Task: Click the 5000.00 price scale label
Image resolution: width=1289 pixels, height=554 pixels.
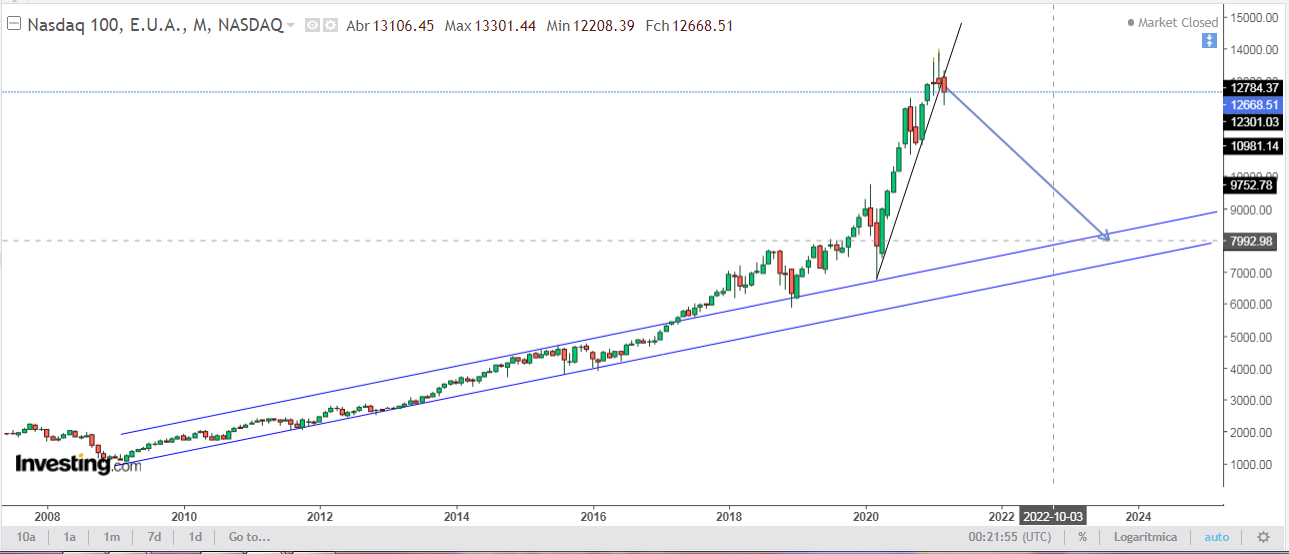Action: 1251,337
